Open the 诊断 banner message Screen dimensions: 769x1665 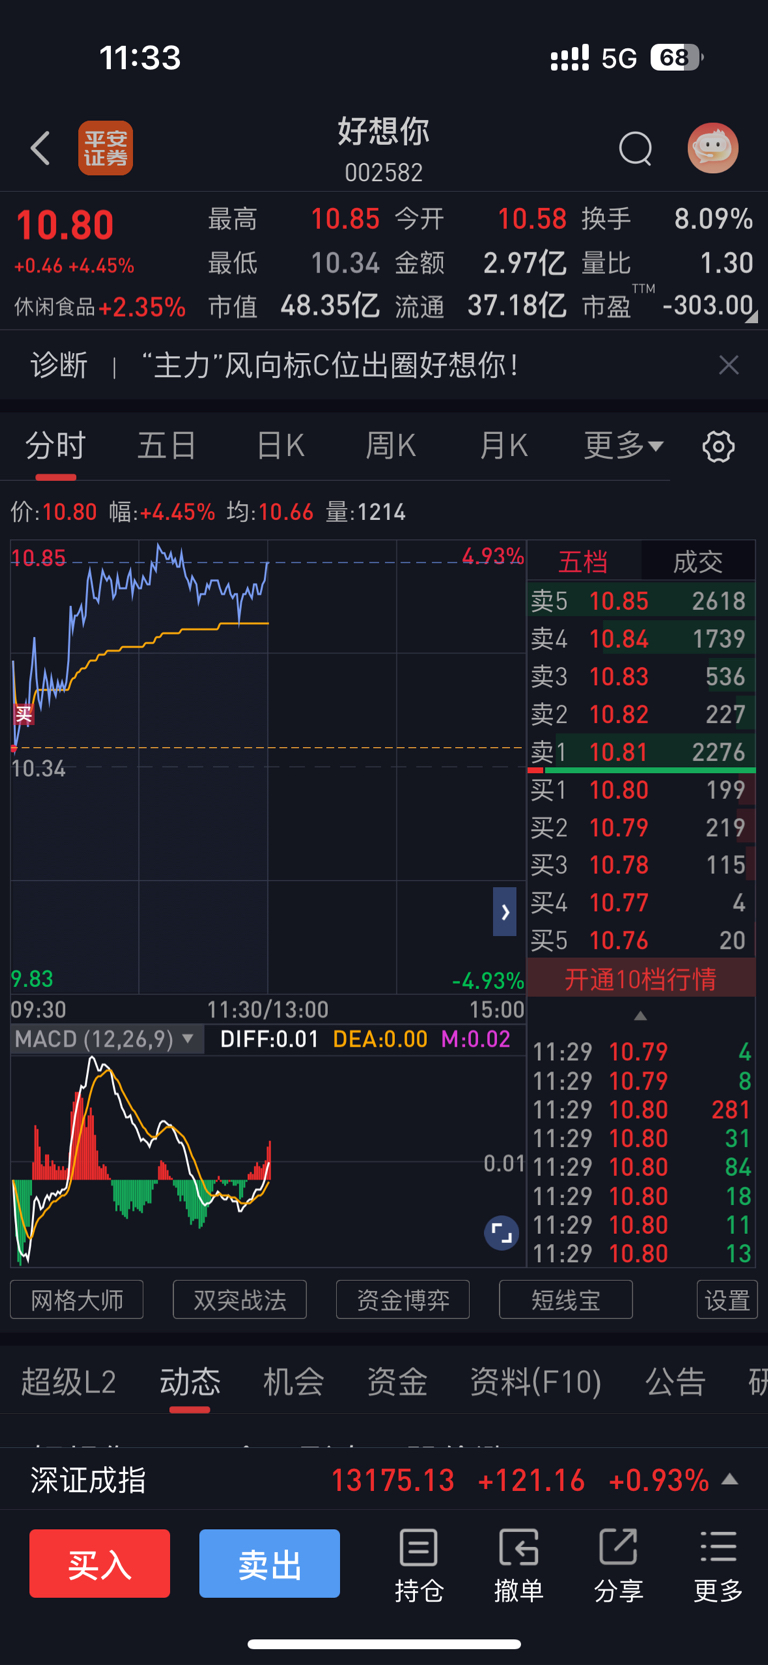tap(330, 365)
